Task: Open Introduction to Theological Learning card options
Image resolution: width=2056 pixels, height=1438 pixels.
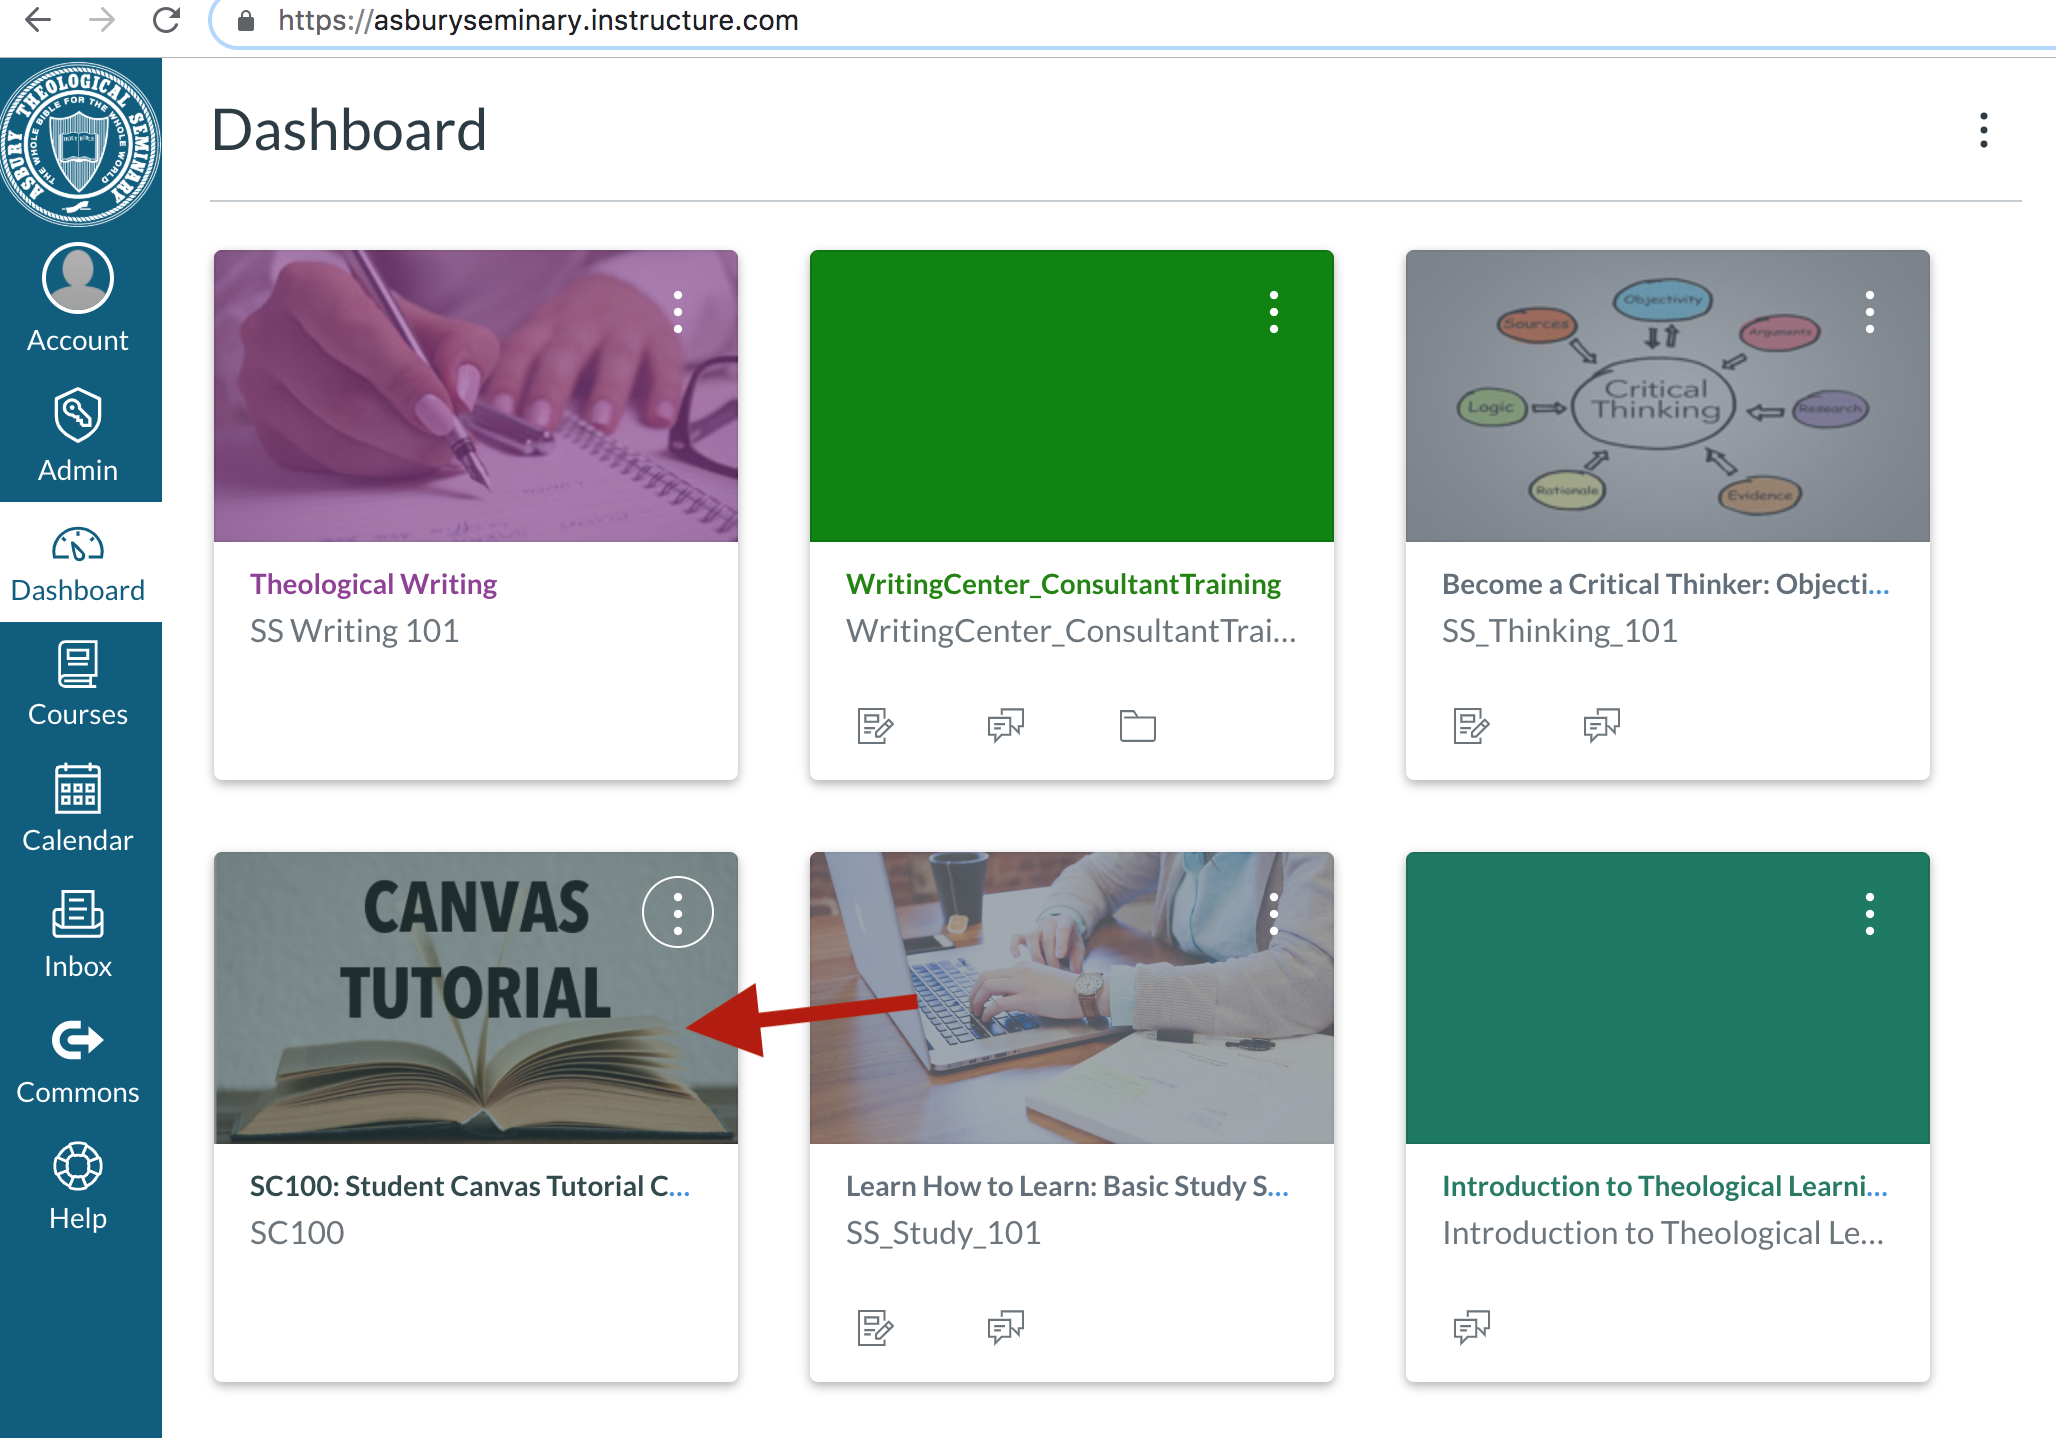Action: click(1869, 913)
